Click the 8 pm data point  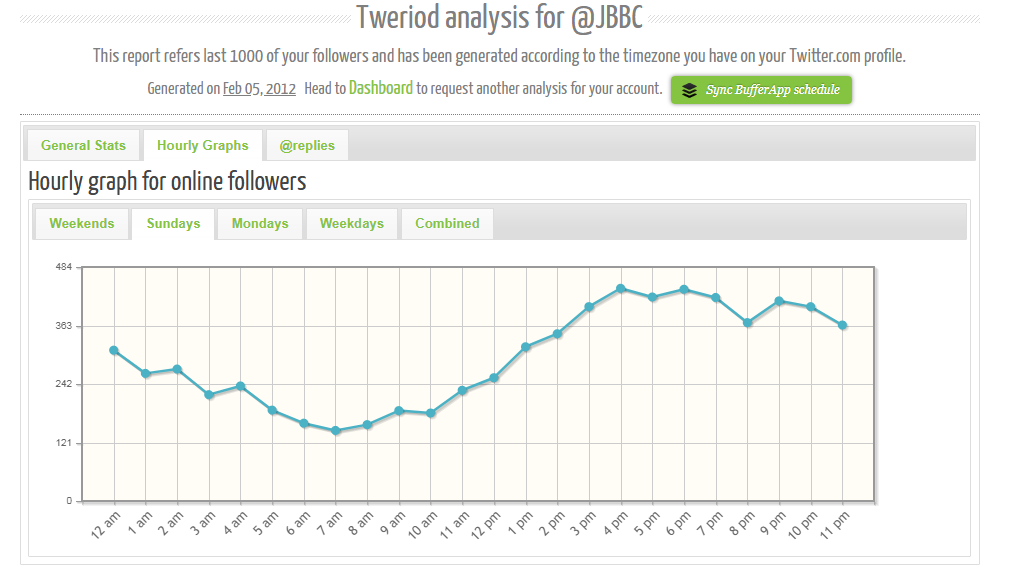(747, 323)
